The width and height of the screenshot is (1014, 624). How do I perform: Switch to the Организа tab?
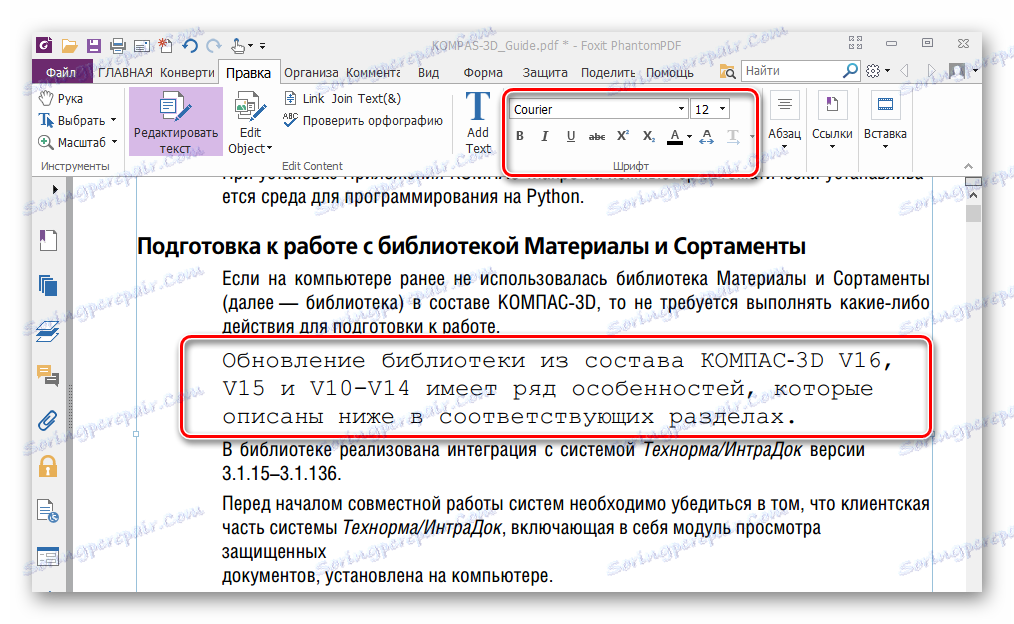coord(311,72)
